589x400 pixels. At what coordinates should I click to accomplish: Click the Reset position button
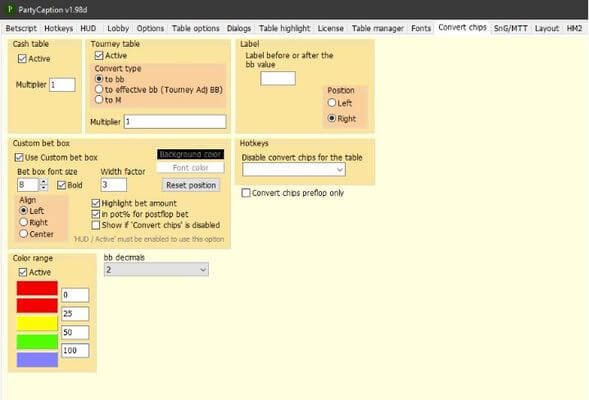point(191,185)
